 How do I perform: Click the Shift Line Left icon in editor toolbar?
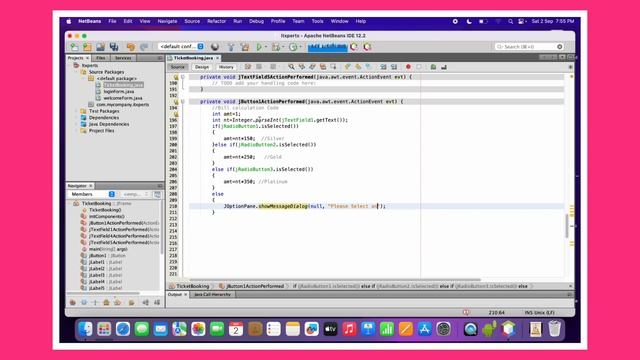pos(383,67)
